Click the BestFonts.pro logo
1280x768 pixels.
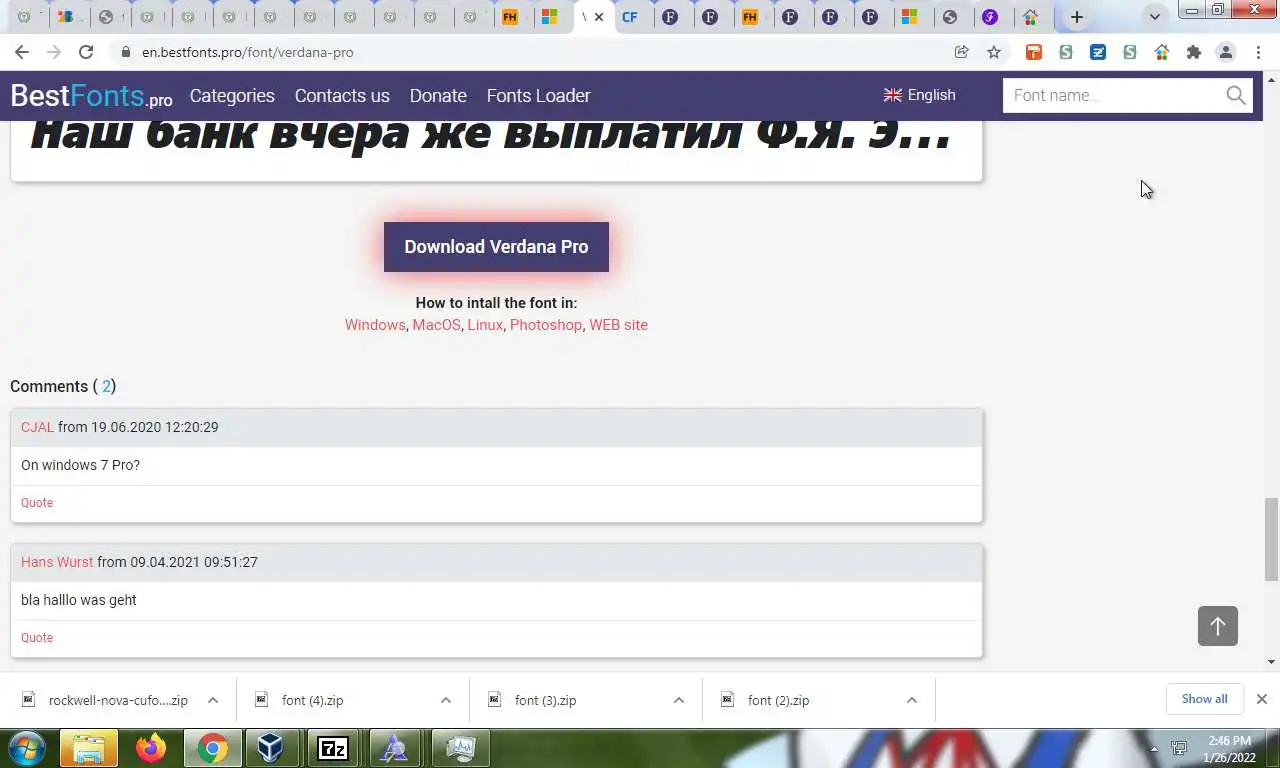[x=91, y=96]
